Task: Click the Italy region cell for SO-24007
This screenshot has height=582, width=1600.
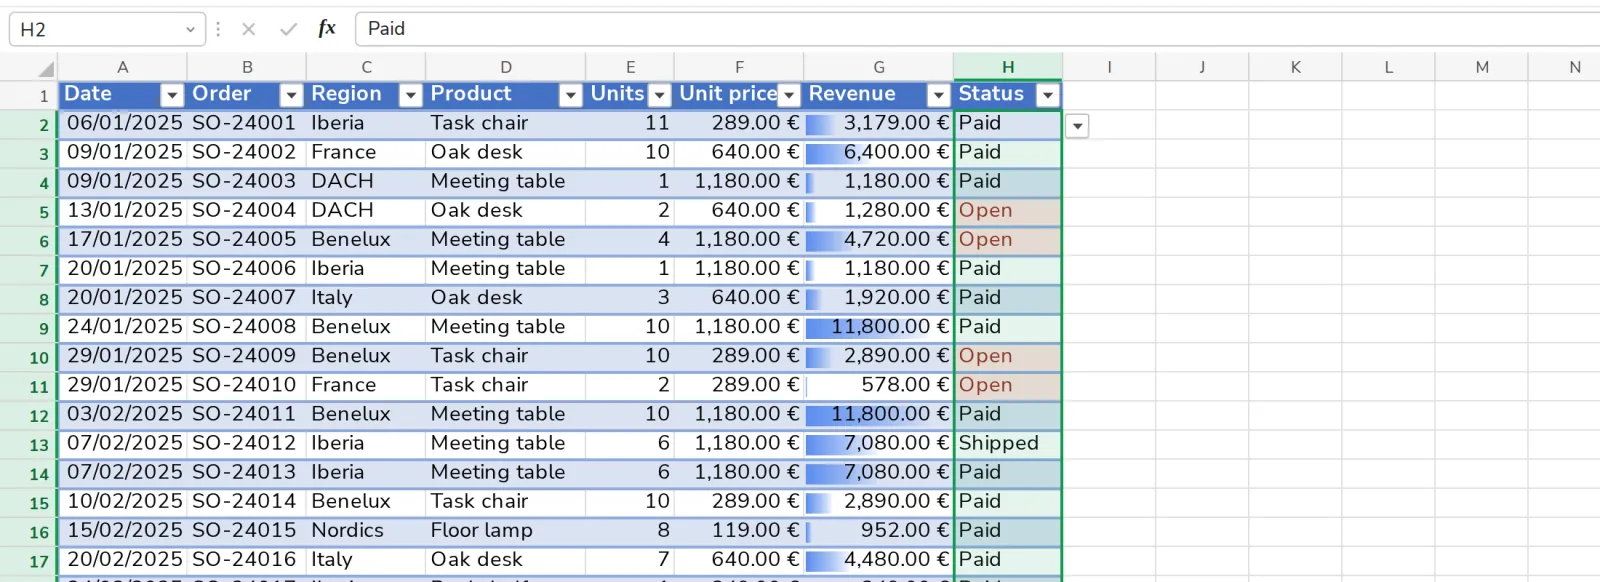Action: pyautogui.click(x=366, y=298)
